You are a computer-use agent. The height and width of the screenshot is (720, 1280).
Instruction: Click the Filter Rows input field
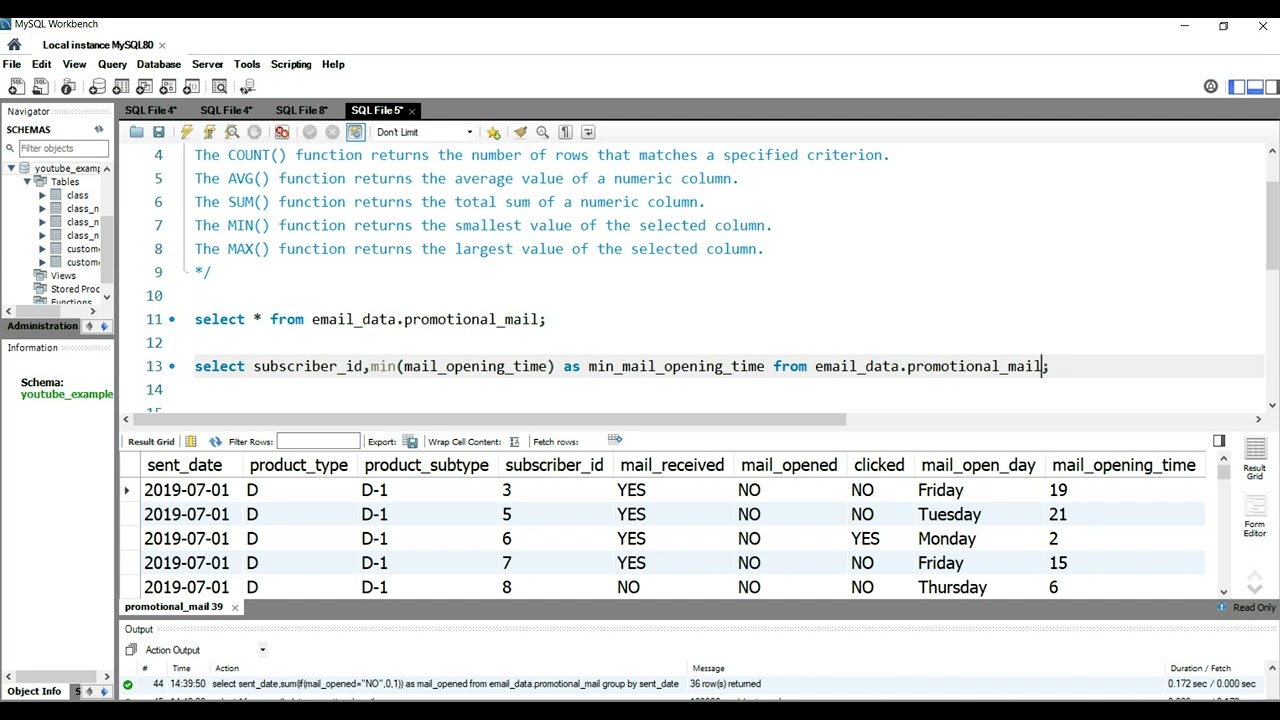(318, 442)
